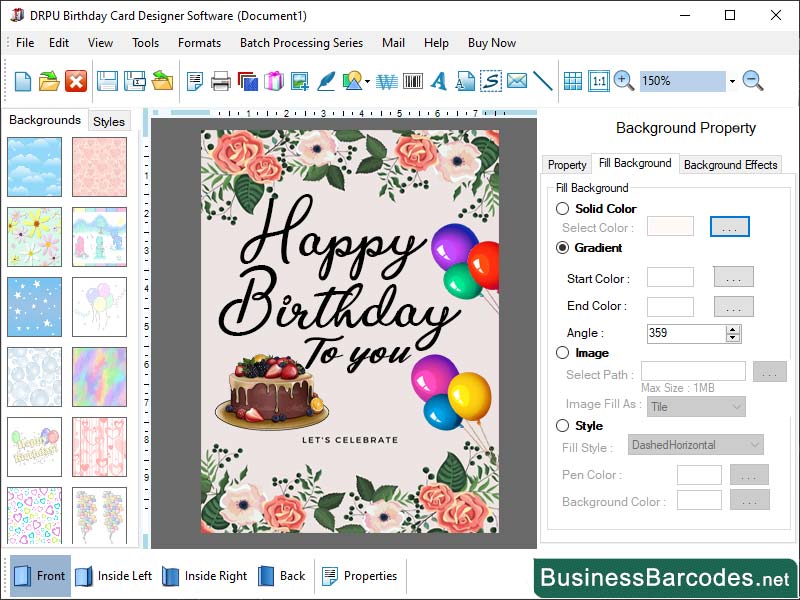Open the zoom percentage dropdown
This screenshot has height=600, width=800.
coord(732,82)
